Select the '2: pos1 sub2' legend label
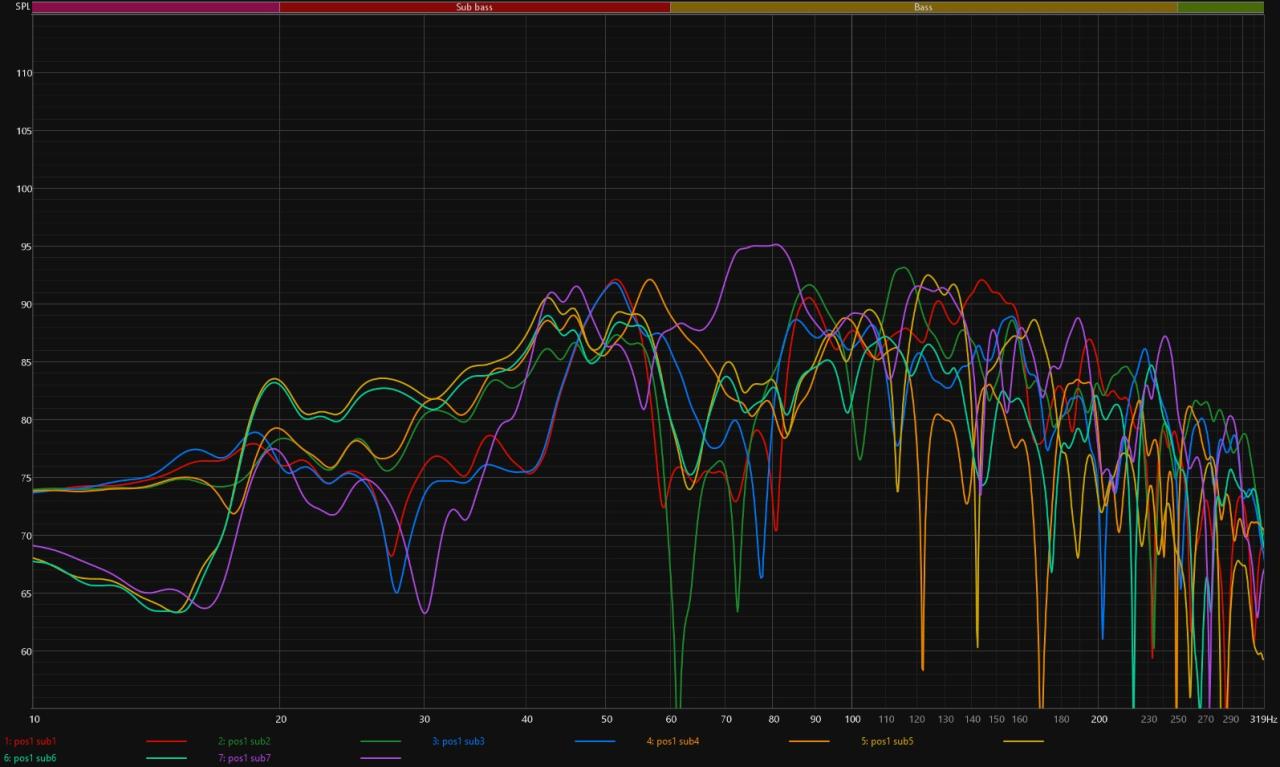 click(244, 741)
